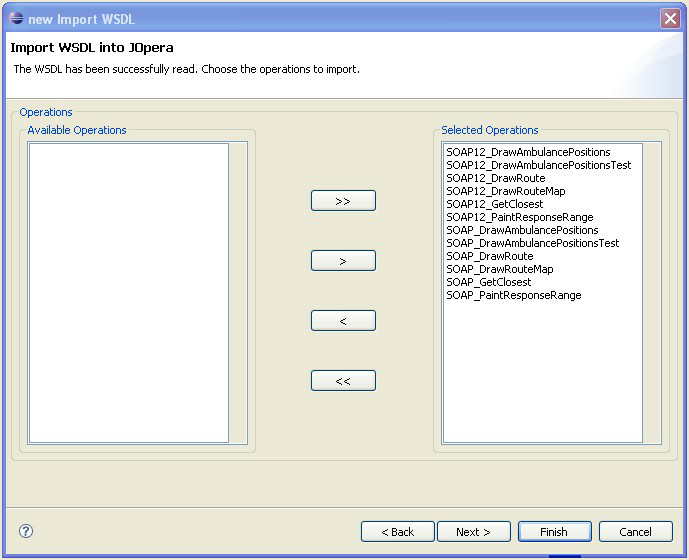Open the help question mark icon
This screenshot has height=560, width=689.
[26, 531]
